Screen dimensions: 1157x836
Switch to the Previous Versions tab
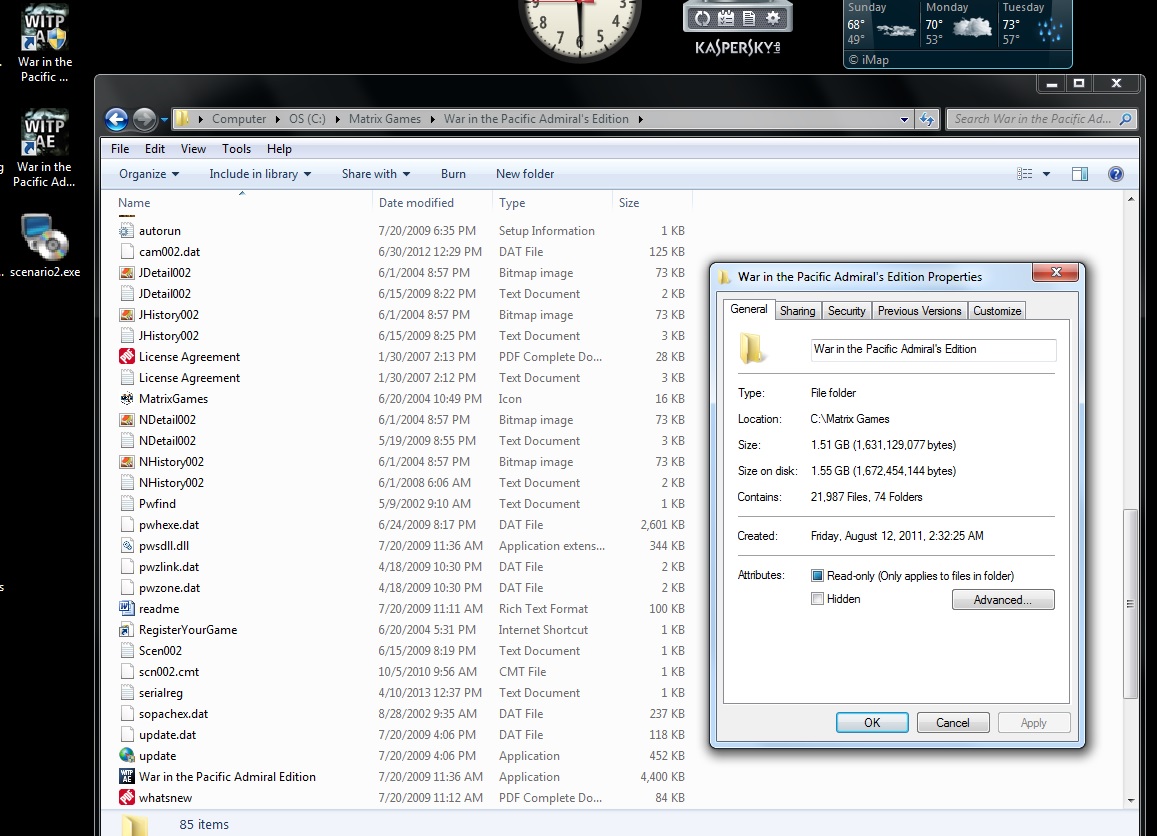click(x=919, y=311)
